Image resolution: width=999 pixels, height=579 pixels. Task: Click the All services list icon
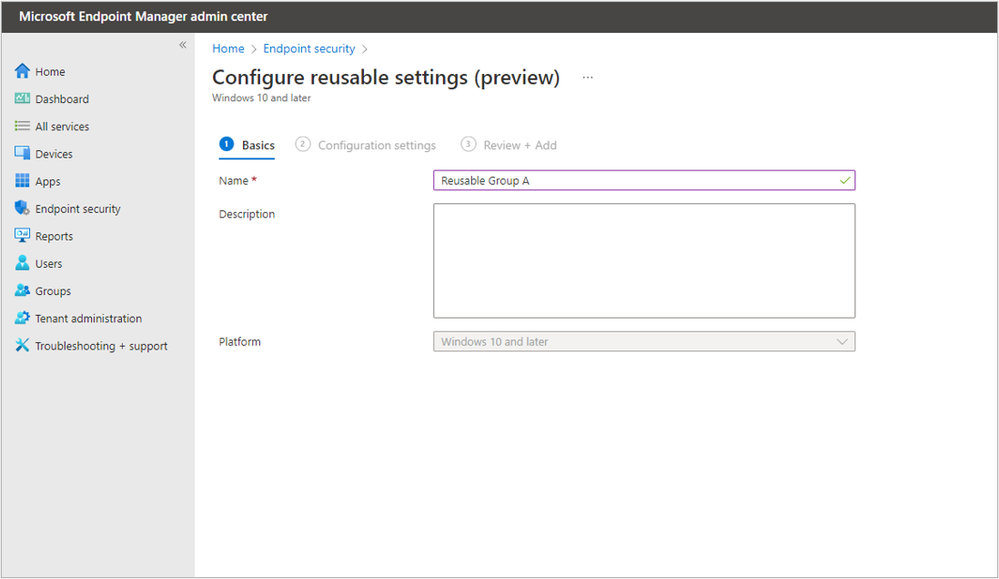click(x=22, y=125)
